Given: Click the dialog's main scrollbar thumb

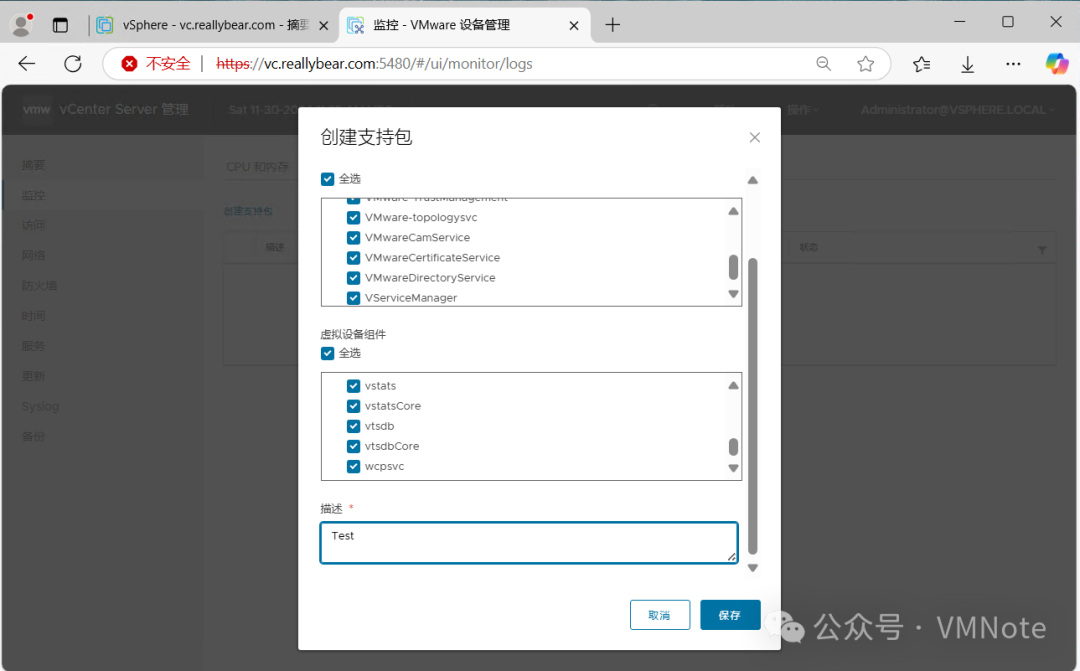Looking at the screenshot, I should pos(753,406).
